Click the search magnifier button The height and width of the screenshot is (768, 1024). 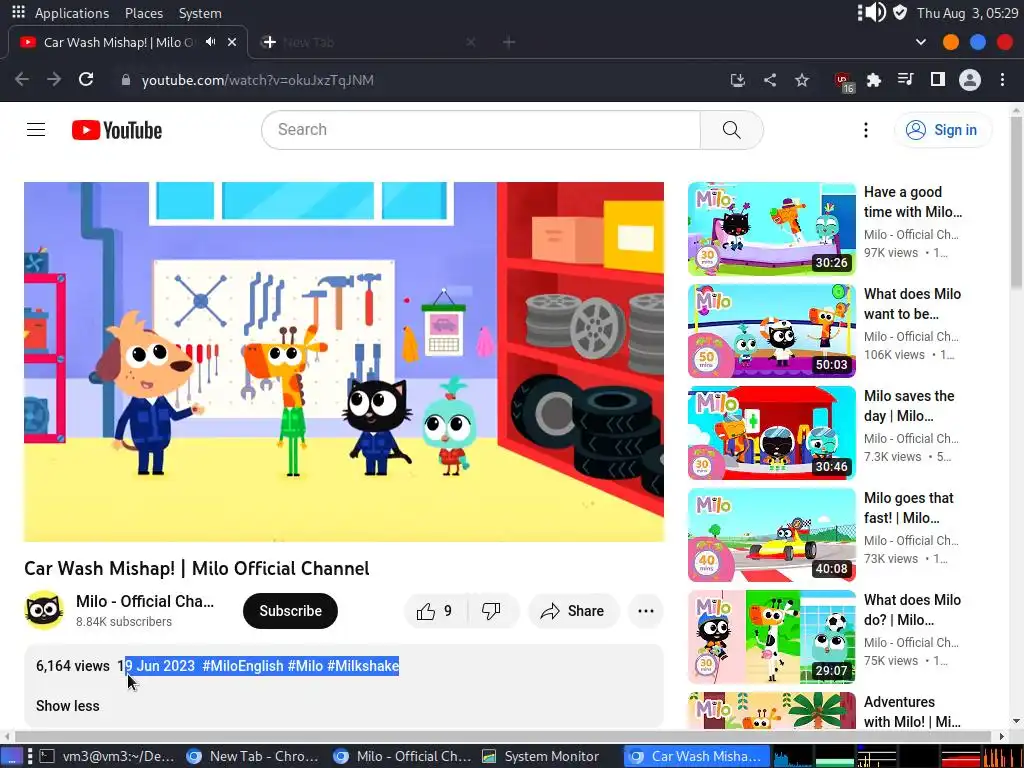[x=731, y=130]
